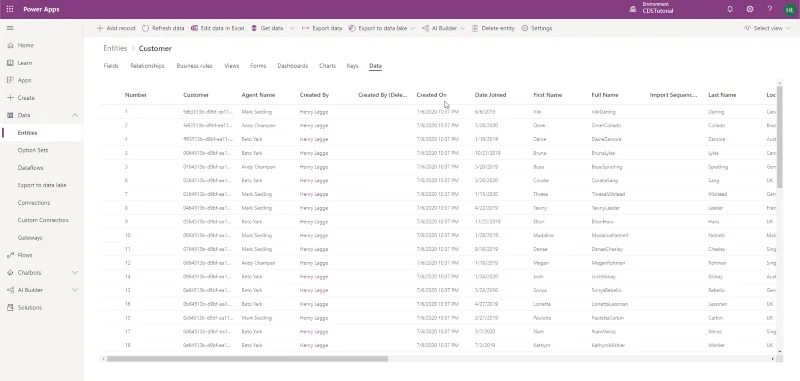
Task: Open entity Settings in the toolbar
Action: tap(537, 29)
